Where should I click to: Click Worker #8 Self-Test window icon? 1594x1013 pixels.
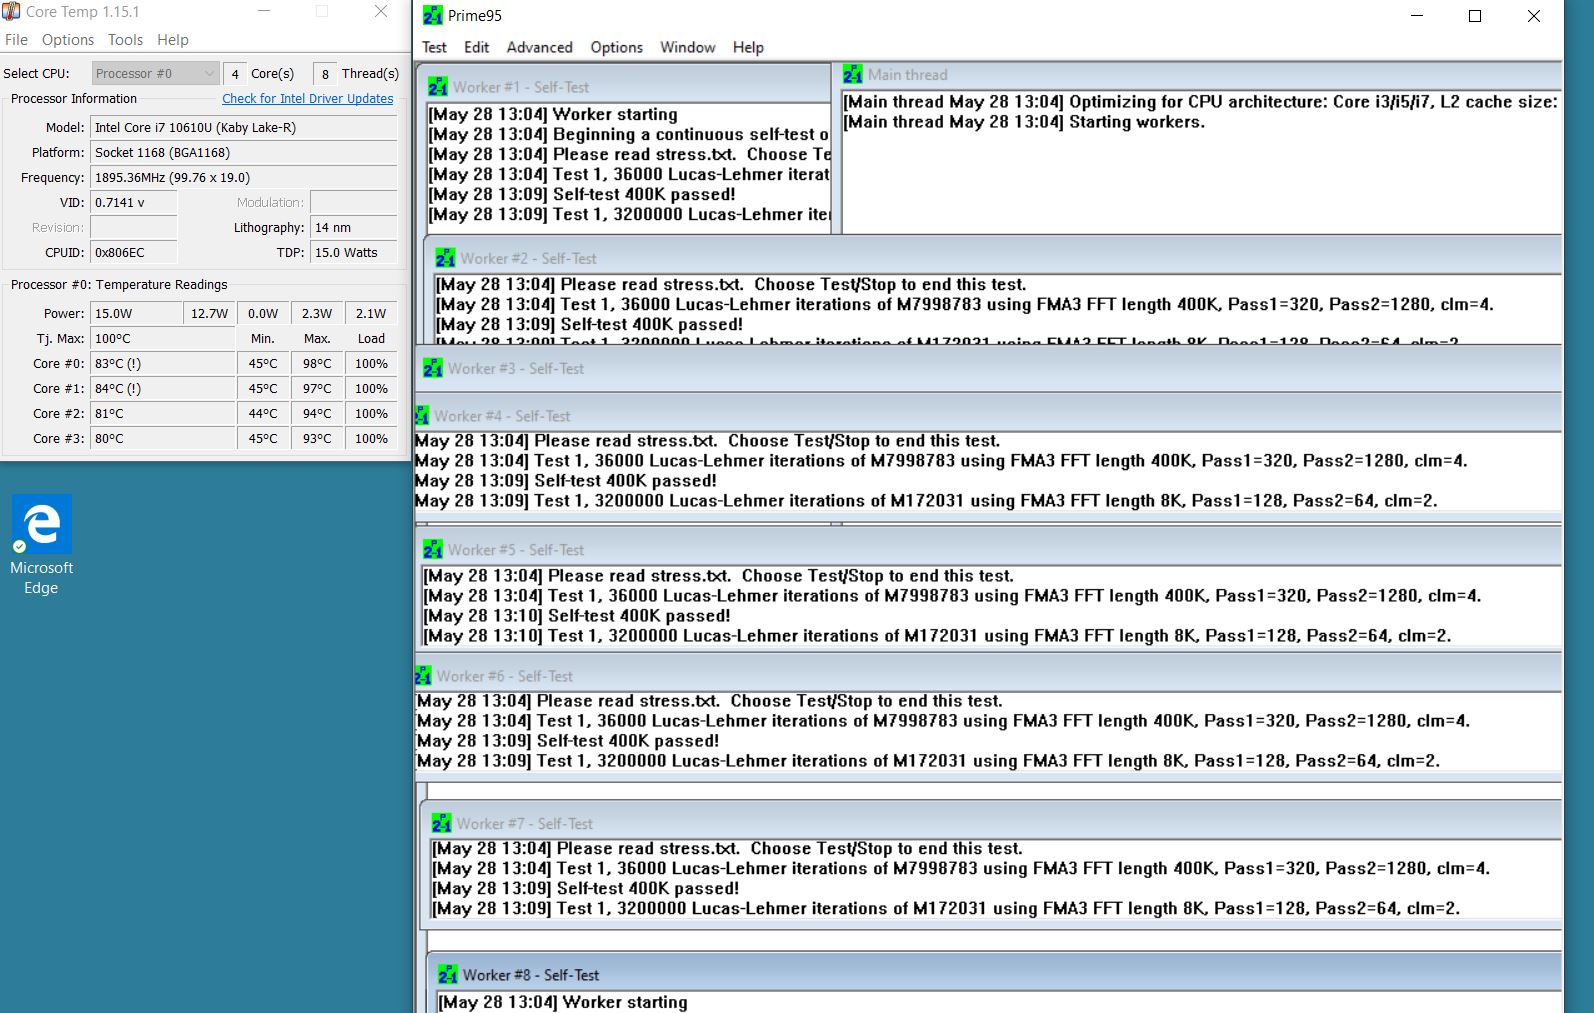[x=448, y=975]
